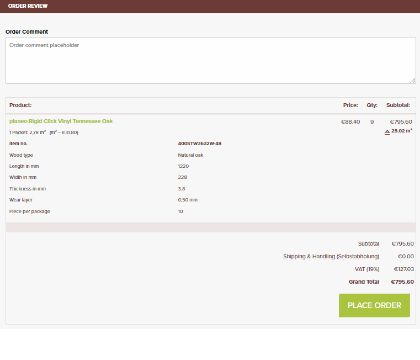
Task: Click the €0.00 shipping amount
Action: click(x=406, y=256)
